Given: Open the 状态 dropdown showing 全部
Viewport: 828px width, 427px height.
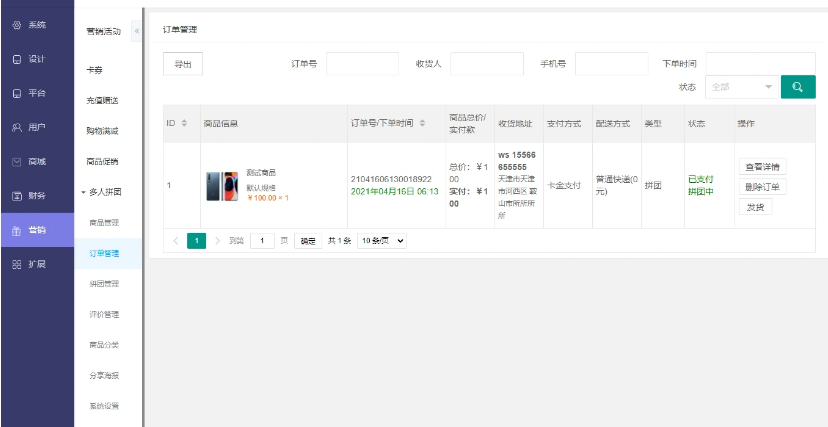Looking at the screenshot, I should coord(740,87).
